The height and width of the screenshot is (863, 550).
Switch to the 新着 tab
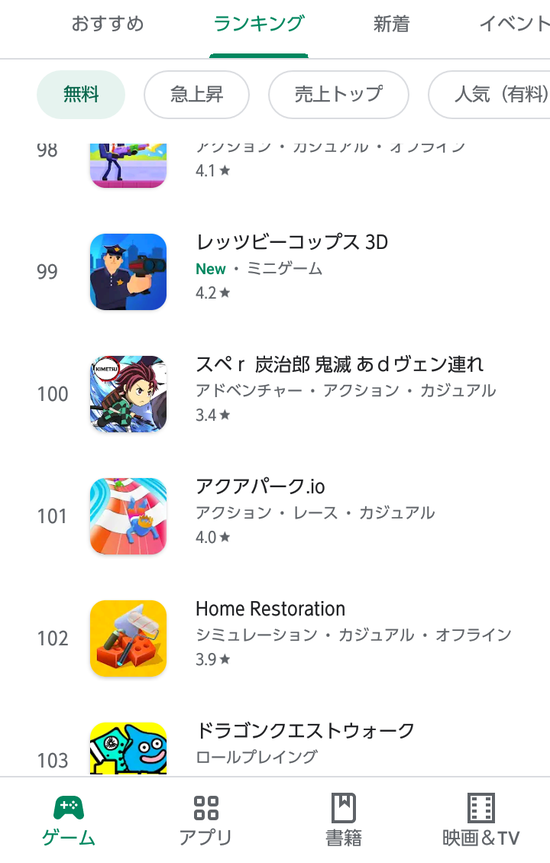point(391,24)
